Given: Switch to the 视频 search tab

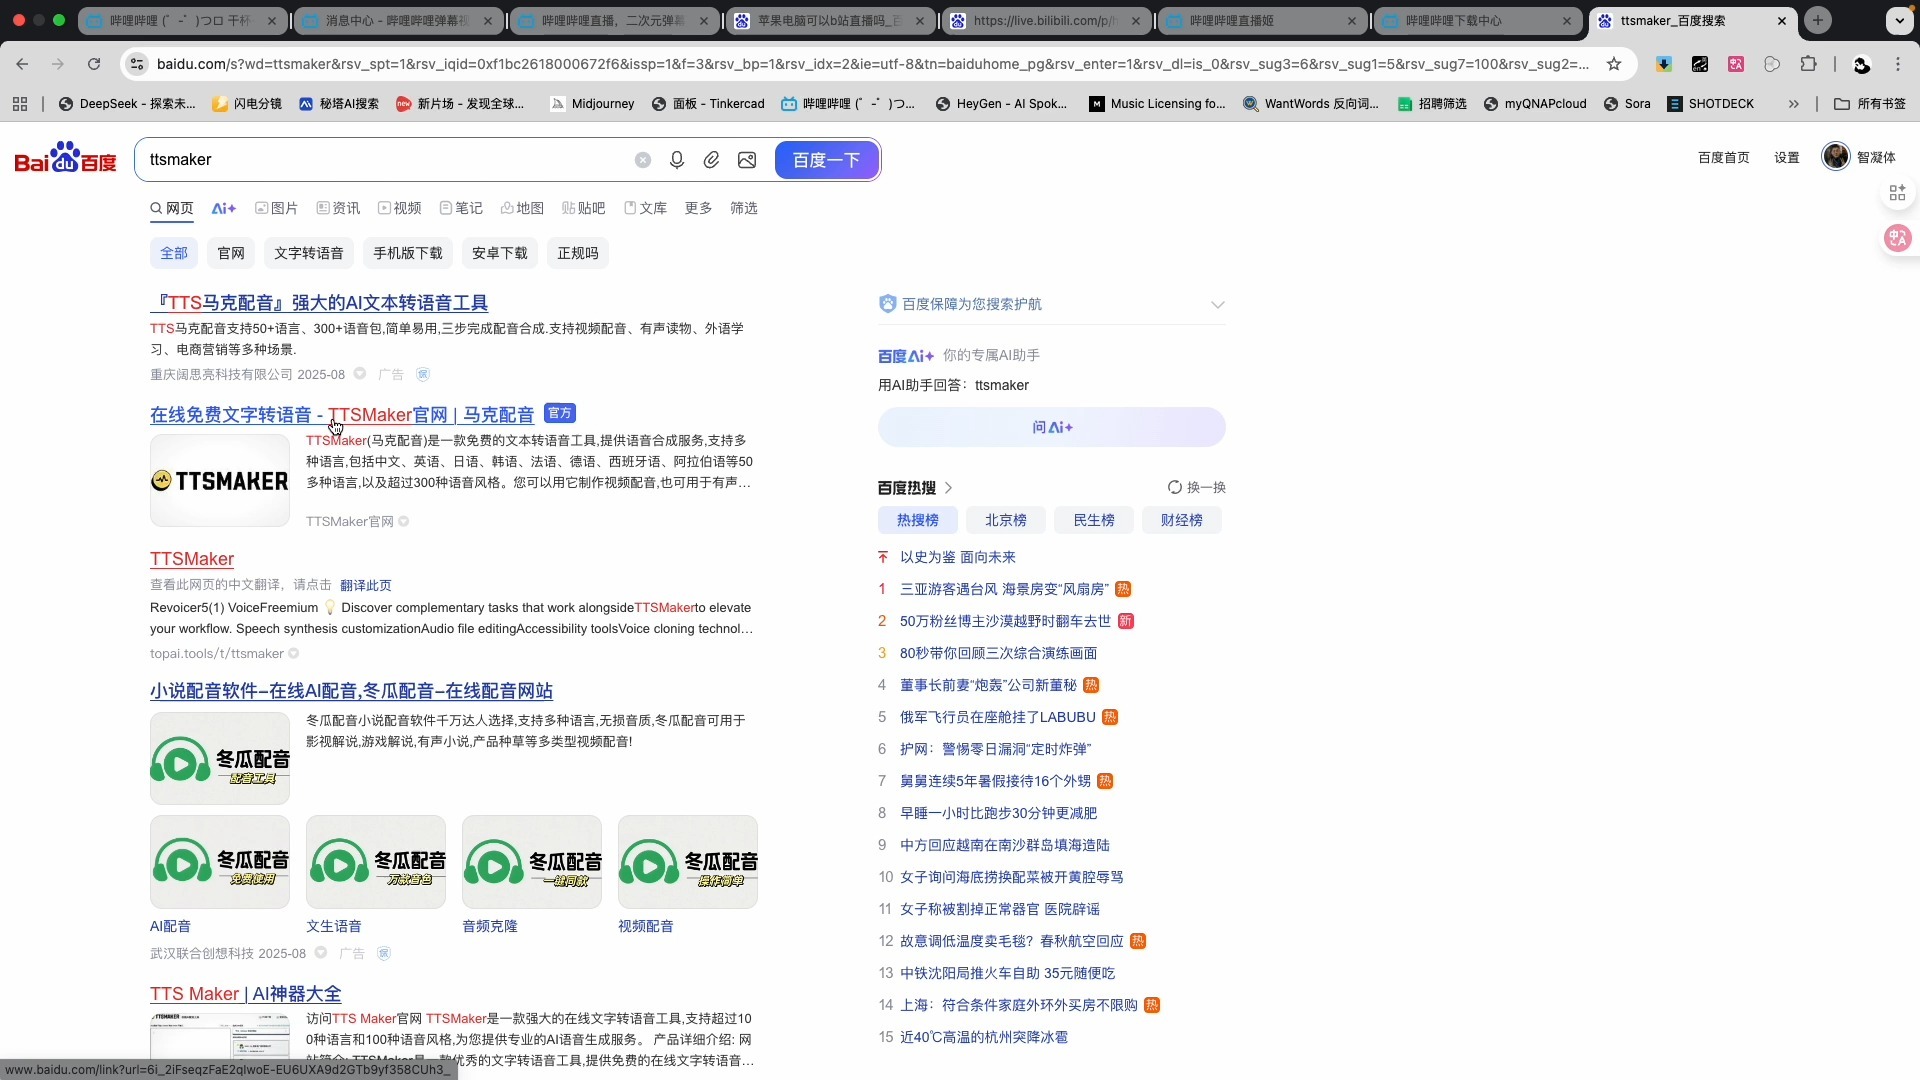Looking at the screenshot, I should click(x=399, y=208).
